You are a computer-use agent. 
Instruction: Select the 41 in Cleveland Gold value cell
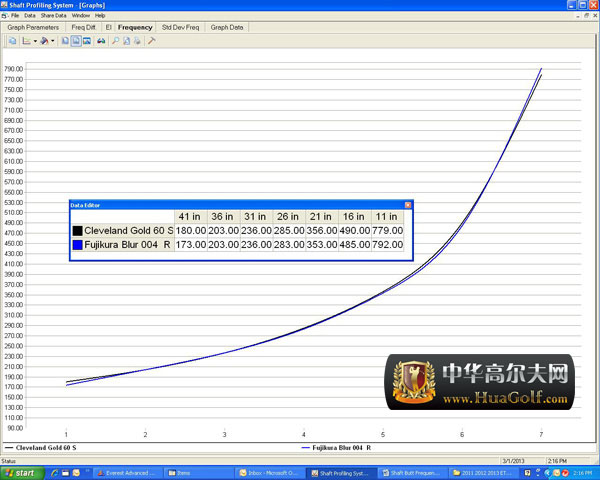[190, 230]
